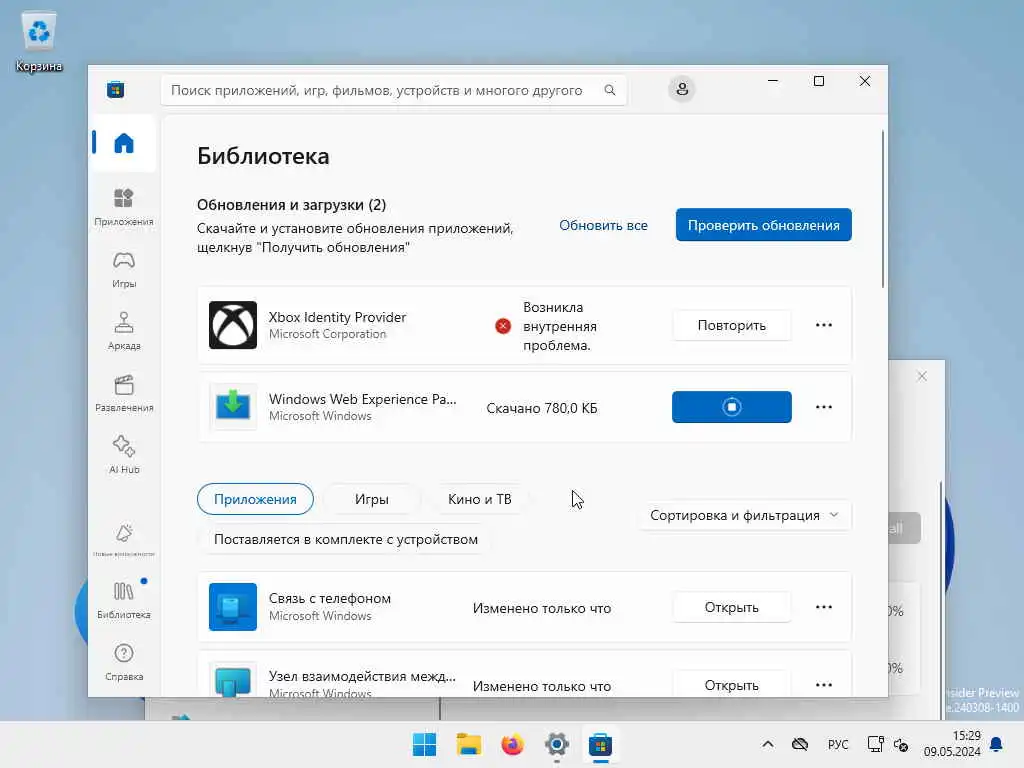Click Повторить for Xbox Identity Provider
The height and width of the screenshot is (768, 1024).
point(731,325)
